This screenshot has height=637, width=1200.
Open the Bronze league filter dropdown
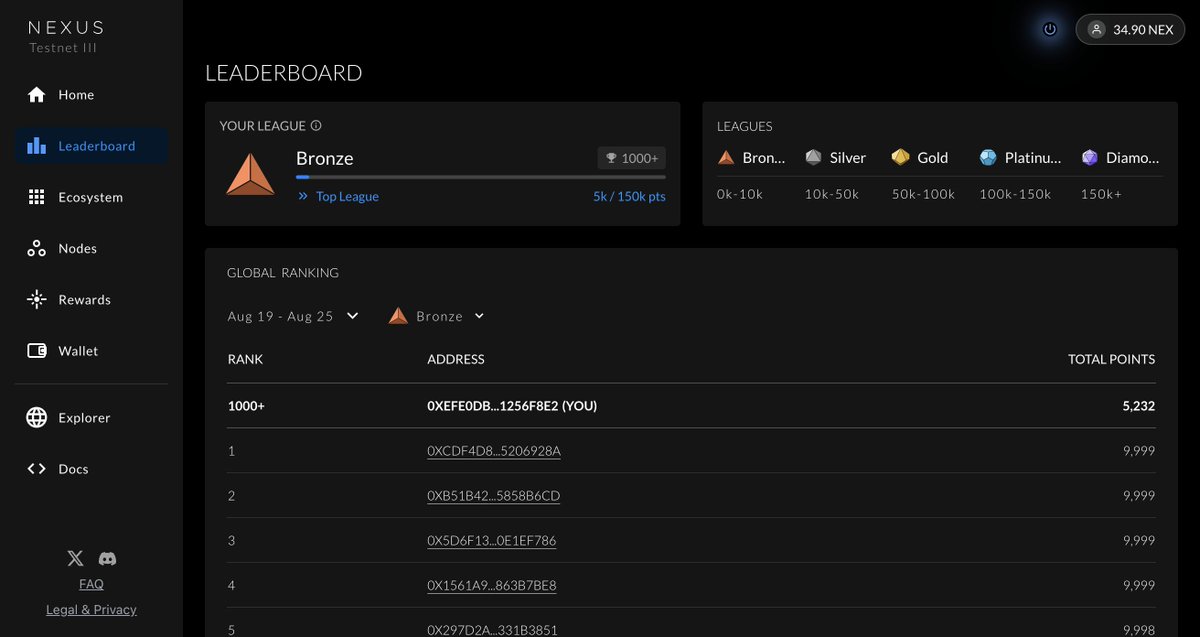437,316
